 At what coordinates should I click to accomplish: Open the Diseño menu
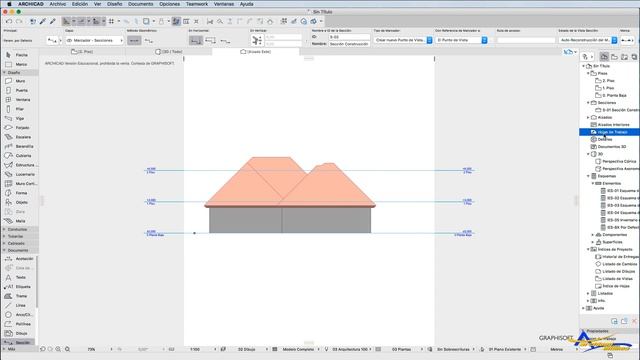[114, 4]
